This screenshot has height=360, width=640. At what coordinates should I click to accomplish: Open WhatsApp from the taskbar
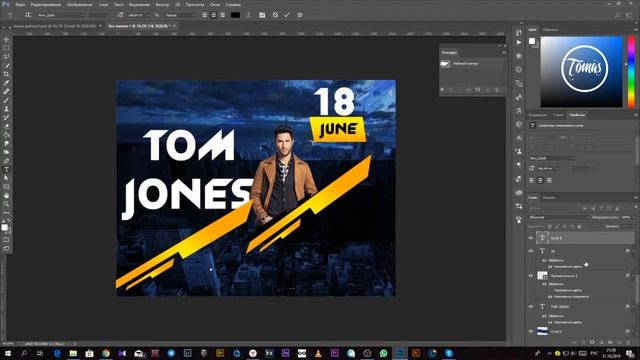pos(383,353)
